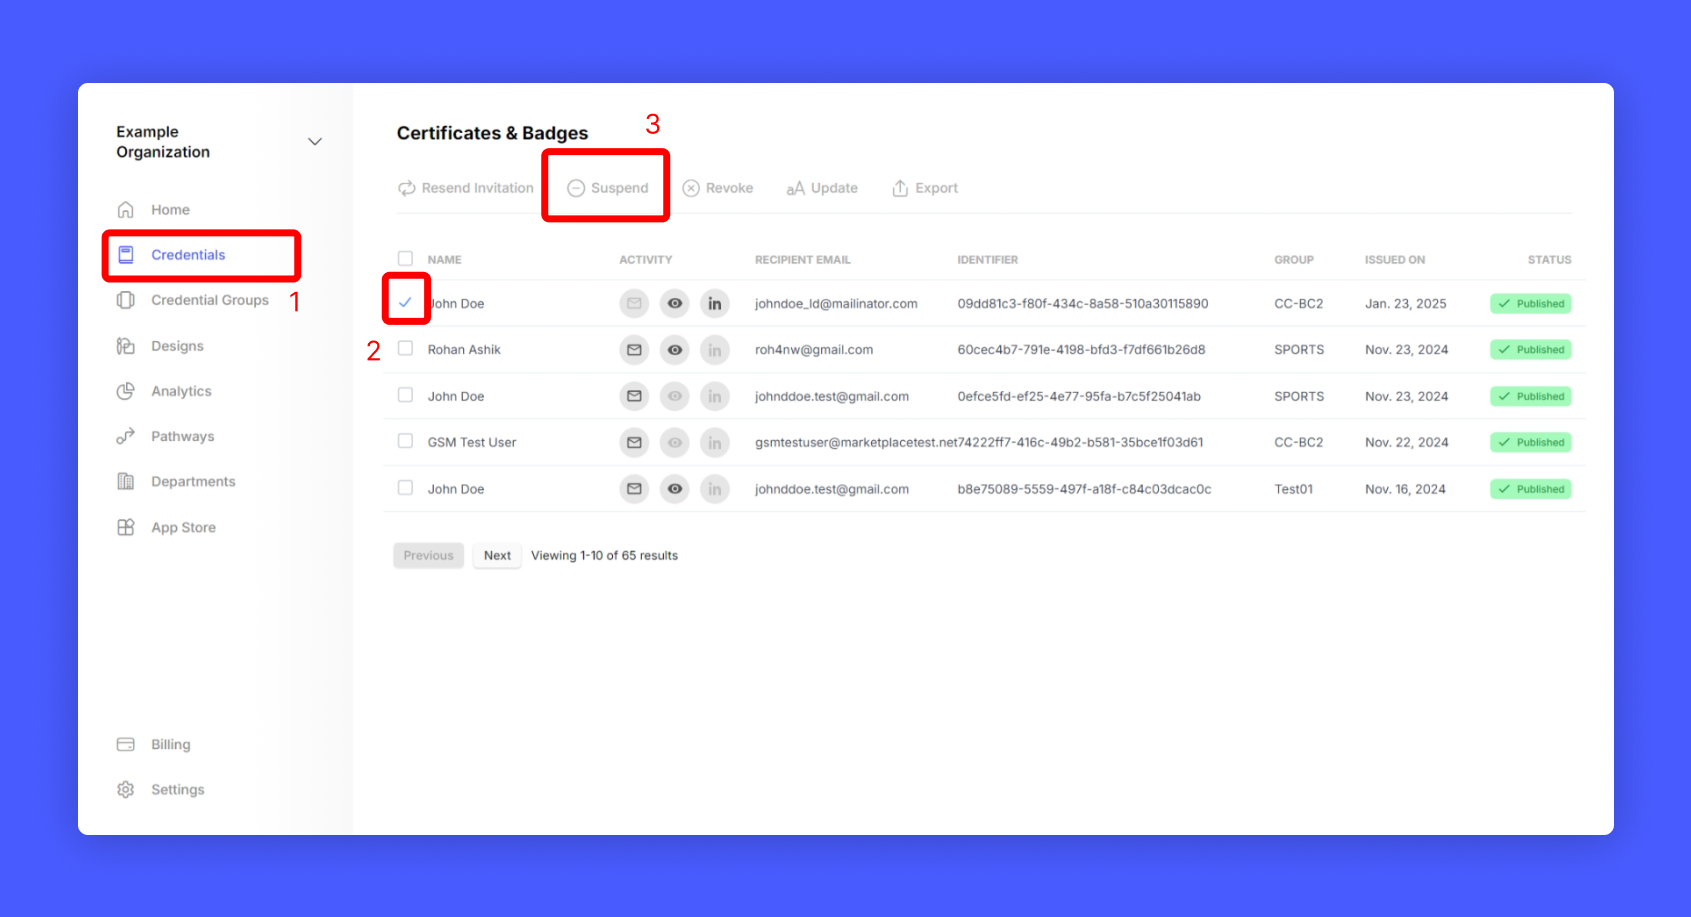Tick the select-all checkbox in header
This screenshot has width=1691, height=917.
click(x=405, y=259)
